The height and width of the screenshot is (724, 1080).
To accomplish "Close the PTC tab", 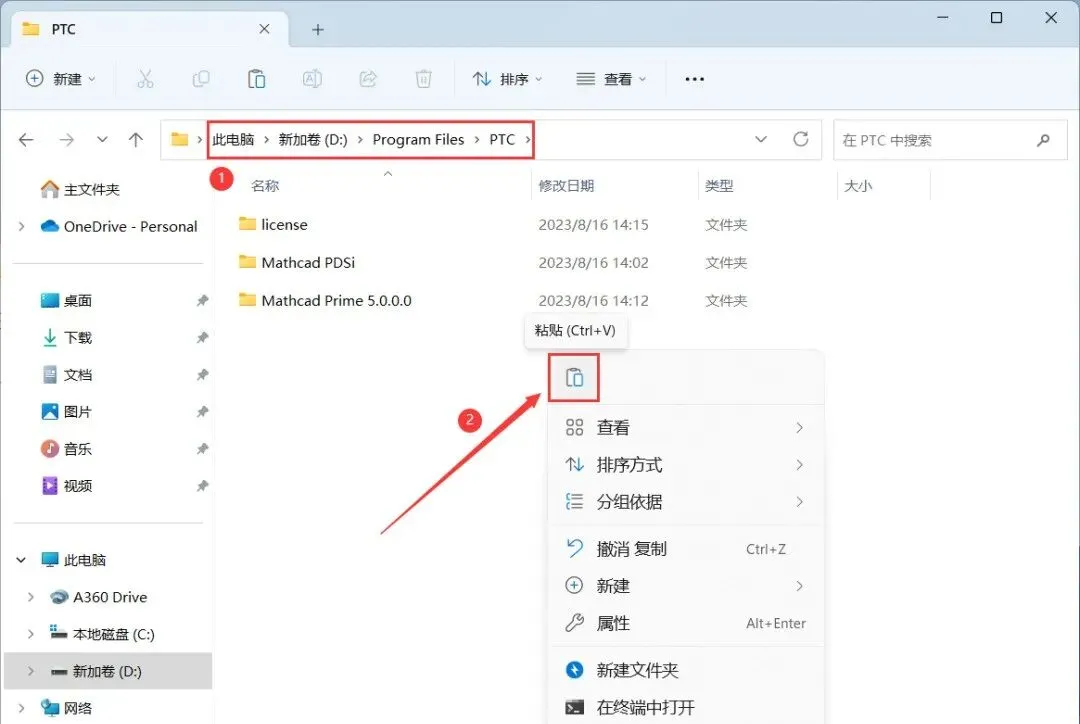I will [264, 29].
